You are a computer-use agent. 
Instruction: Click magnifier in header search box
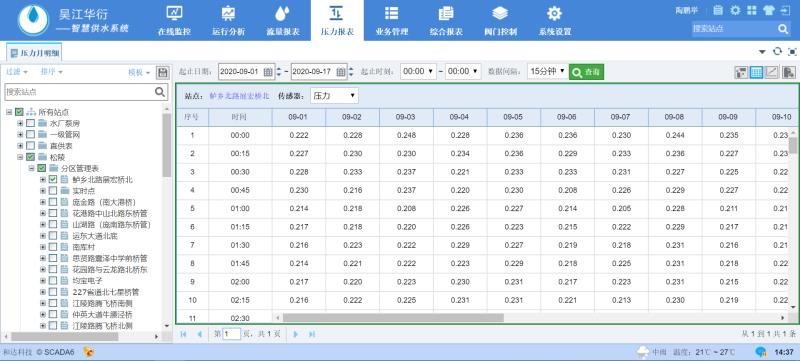tap(783, 29)
